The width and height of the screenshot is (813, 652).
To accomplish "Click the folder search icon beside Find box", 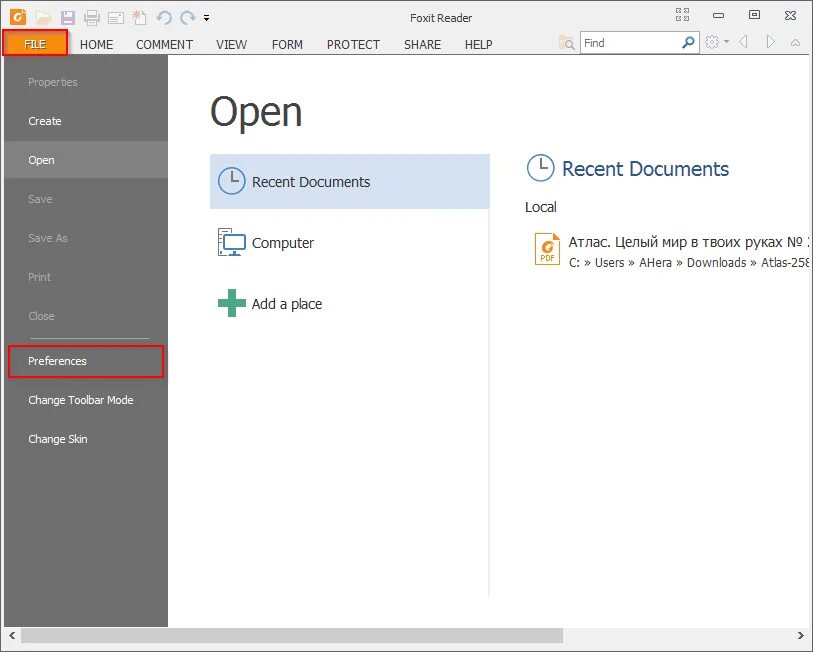I will (567, 43).
